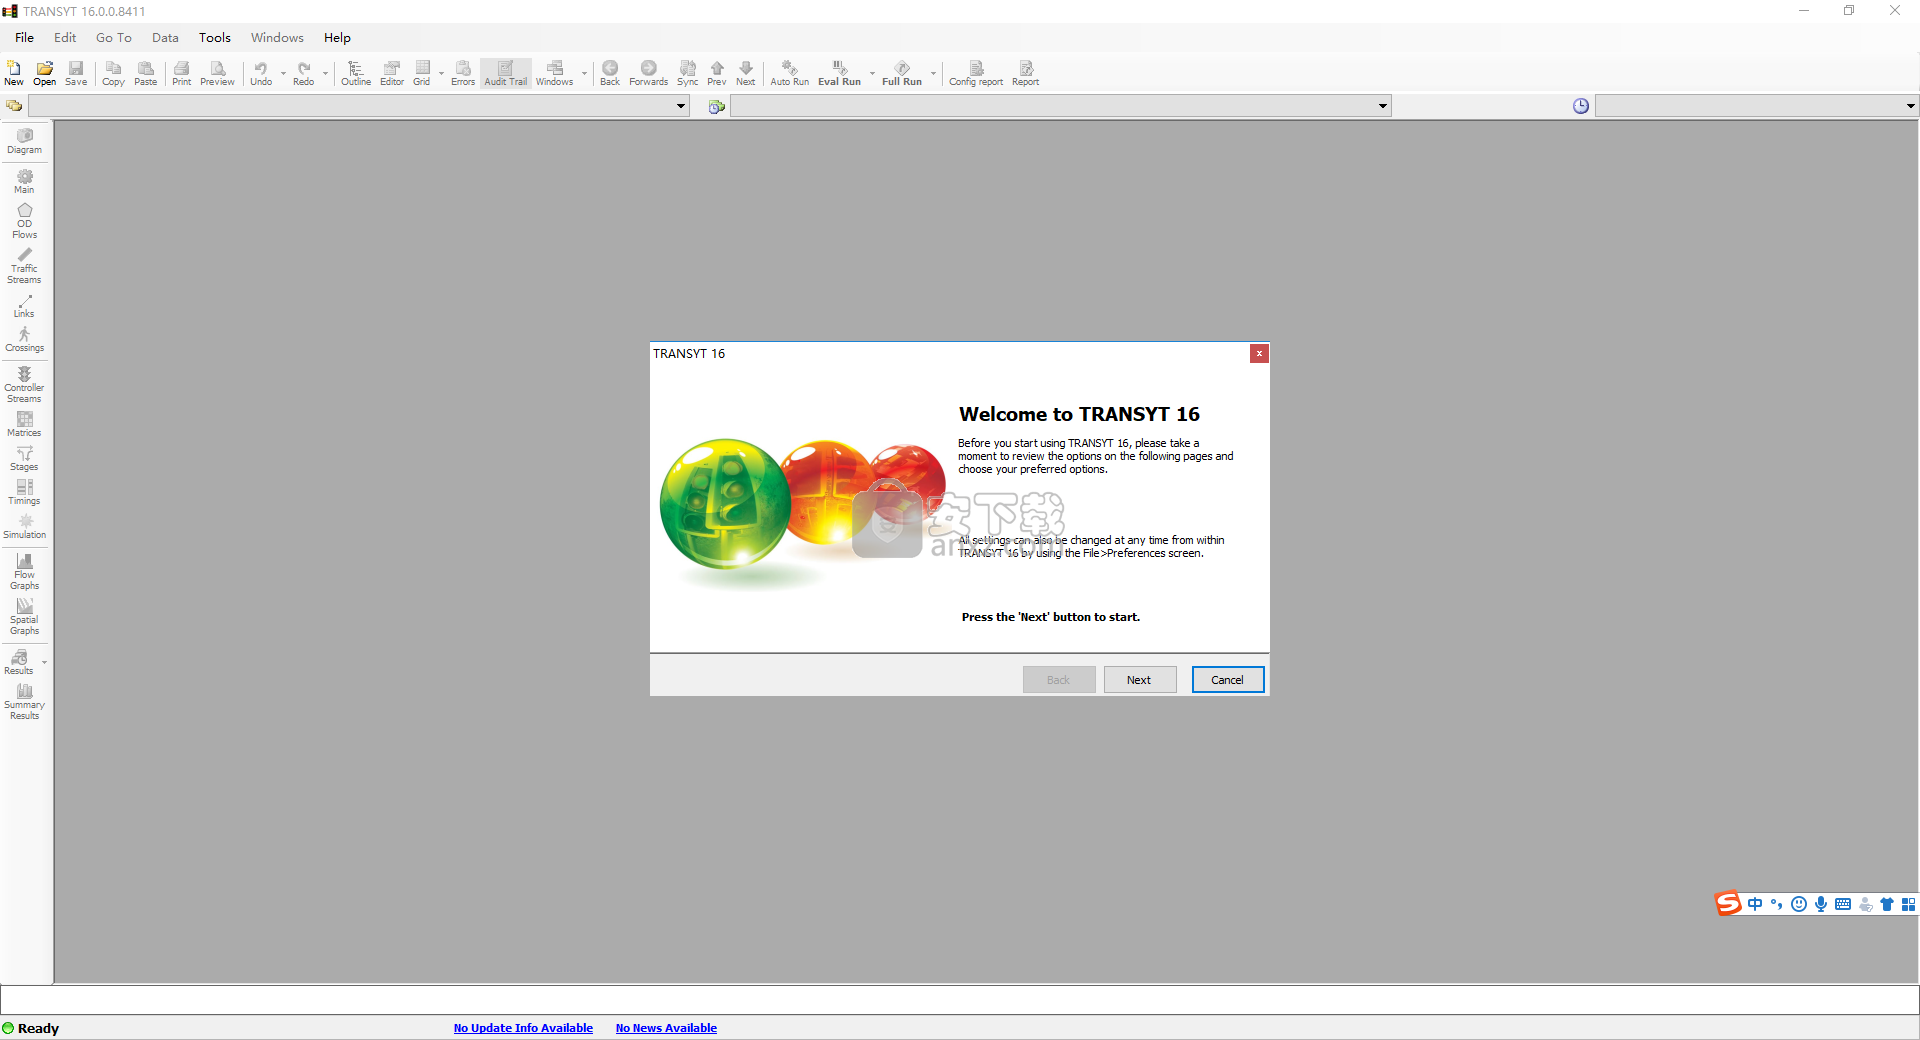
Task: Click the Print toolbar icon
Action: [x=181, y=73]
